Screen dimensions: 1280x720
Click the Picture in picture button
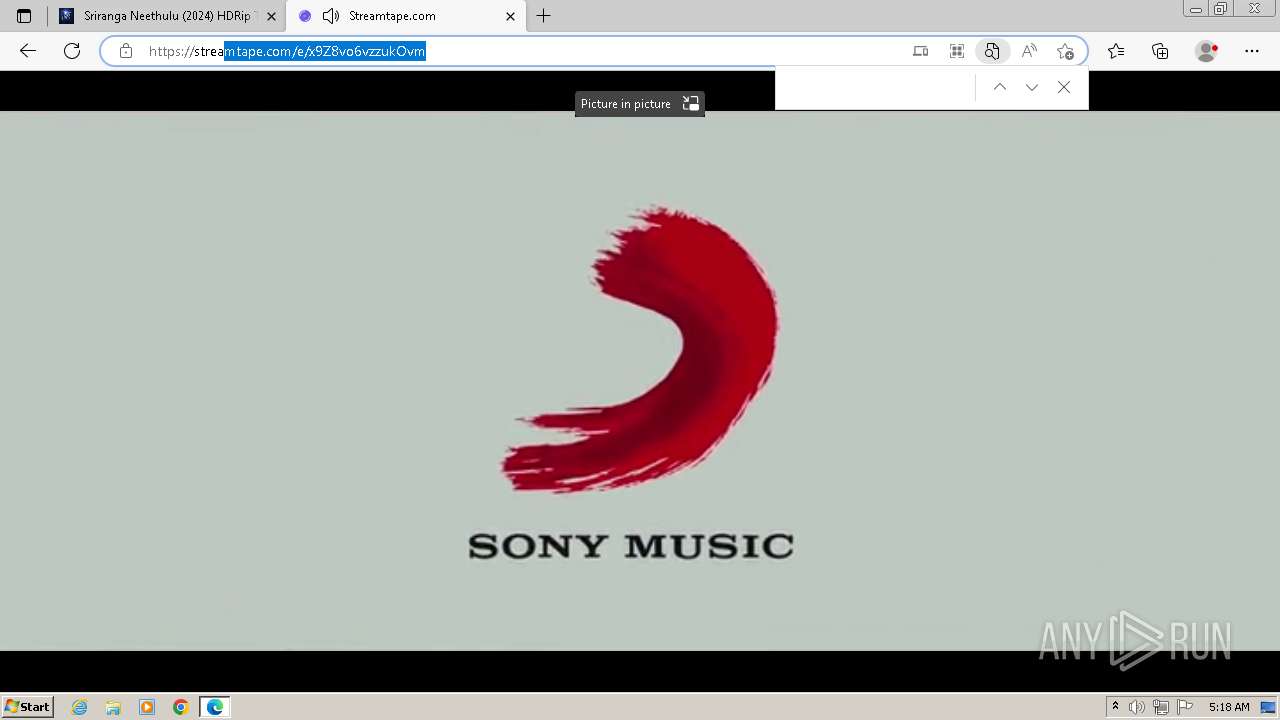coord(640,104)
